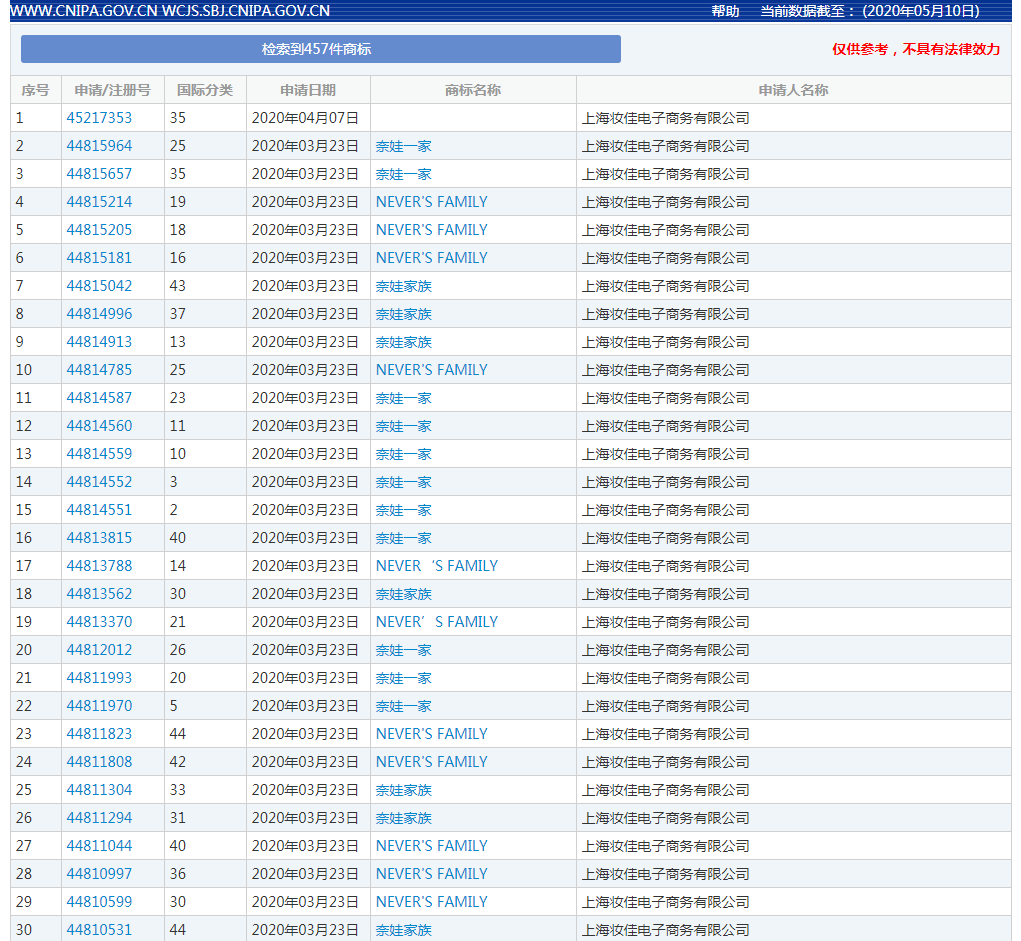Screen dimensions: 1021x941
Task: Open registration number 44811044
Action: tap(99, 846)
